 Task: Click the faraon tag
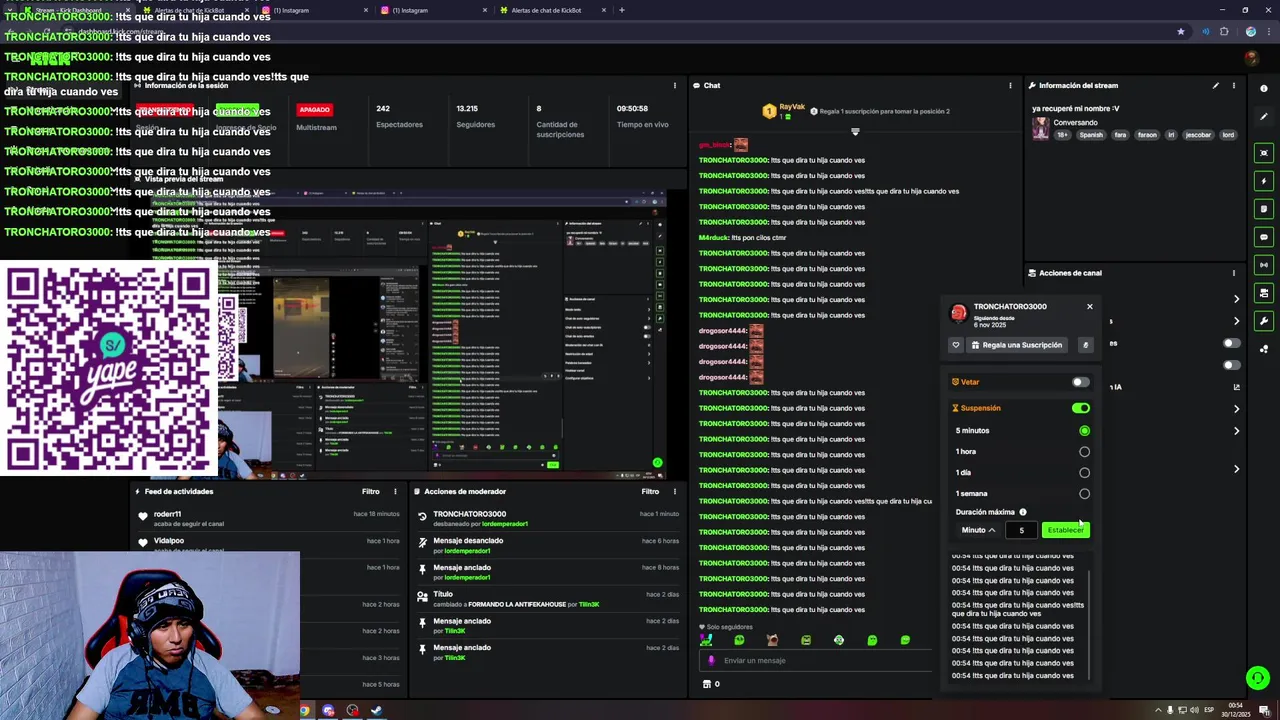point(1147,135)
